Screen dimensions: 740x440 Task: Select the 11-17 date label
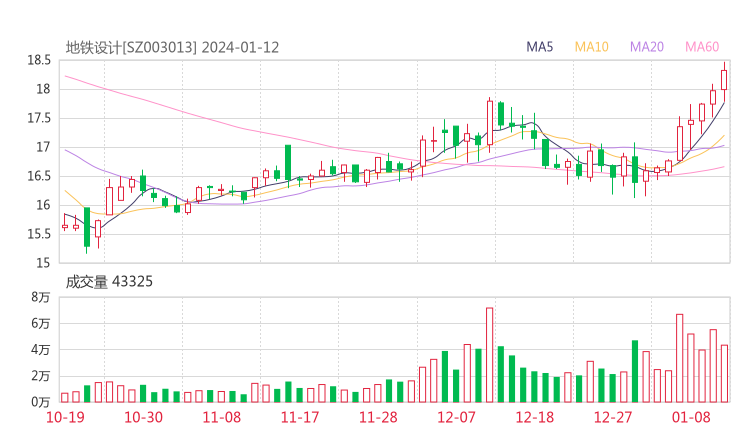click(x=300, y=417)
